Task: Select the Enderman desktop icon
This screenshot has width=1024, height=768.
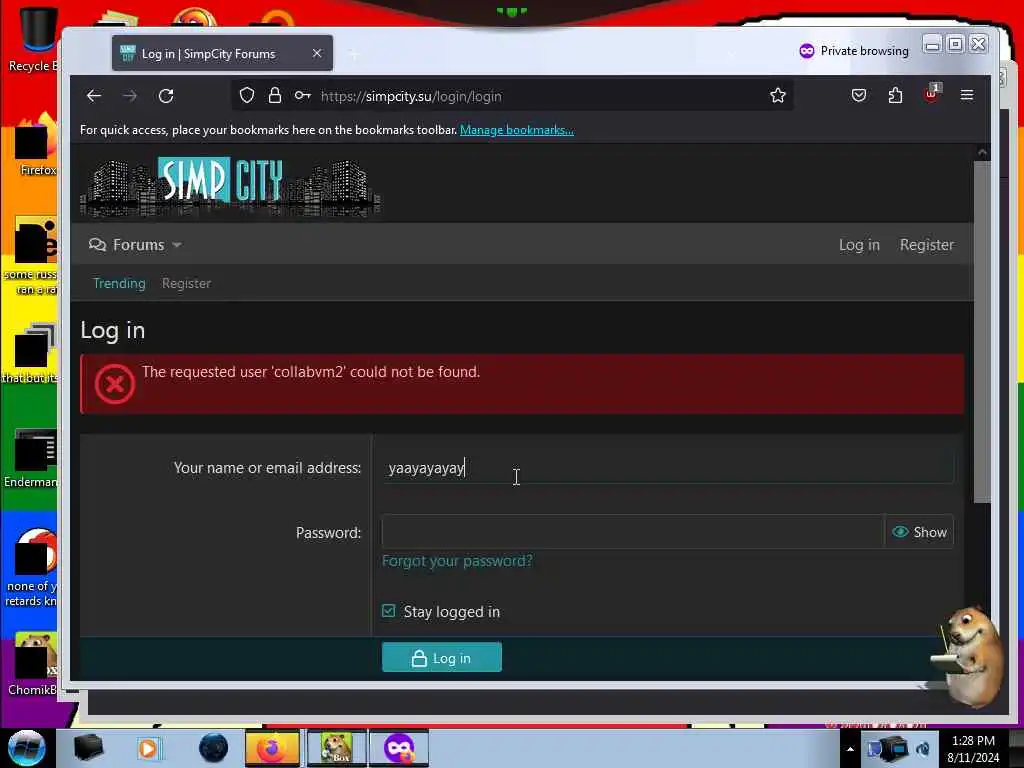Action: [31, 457]
